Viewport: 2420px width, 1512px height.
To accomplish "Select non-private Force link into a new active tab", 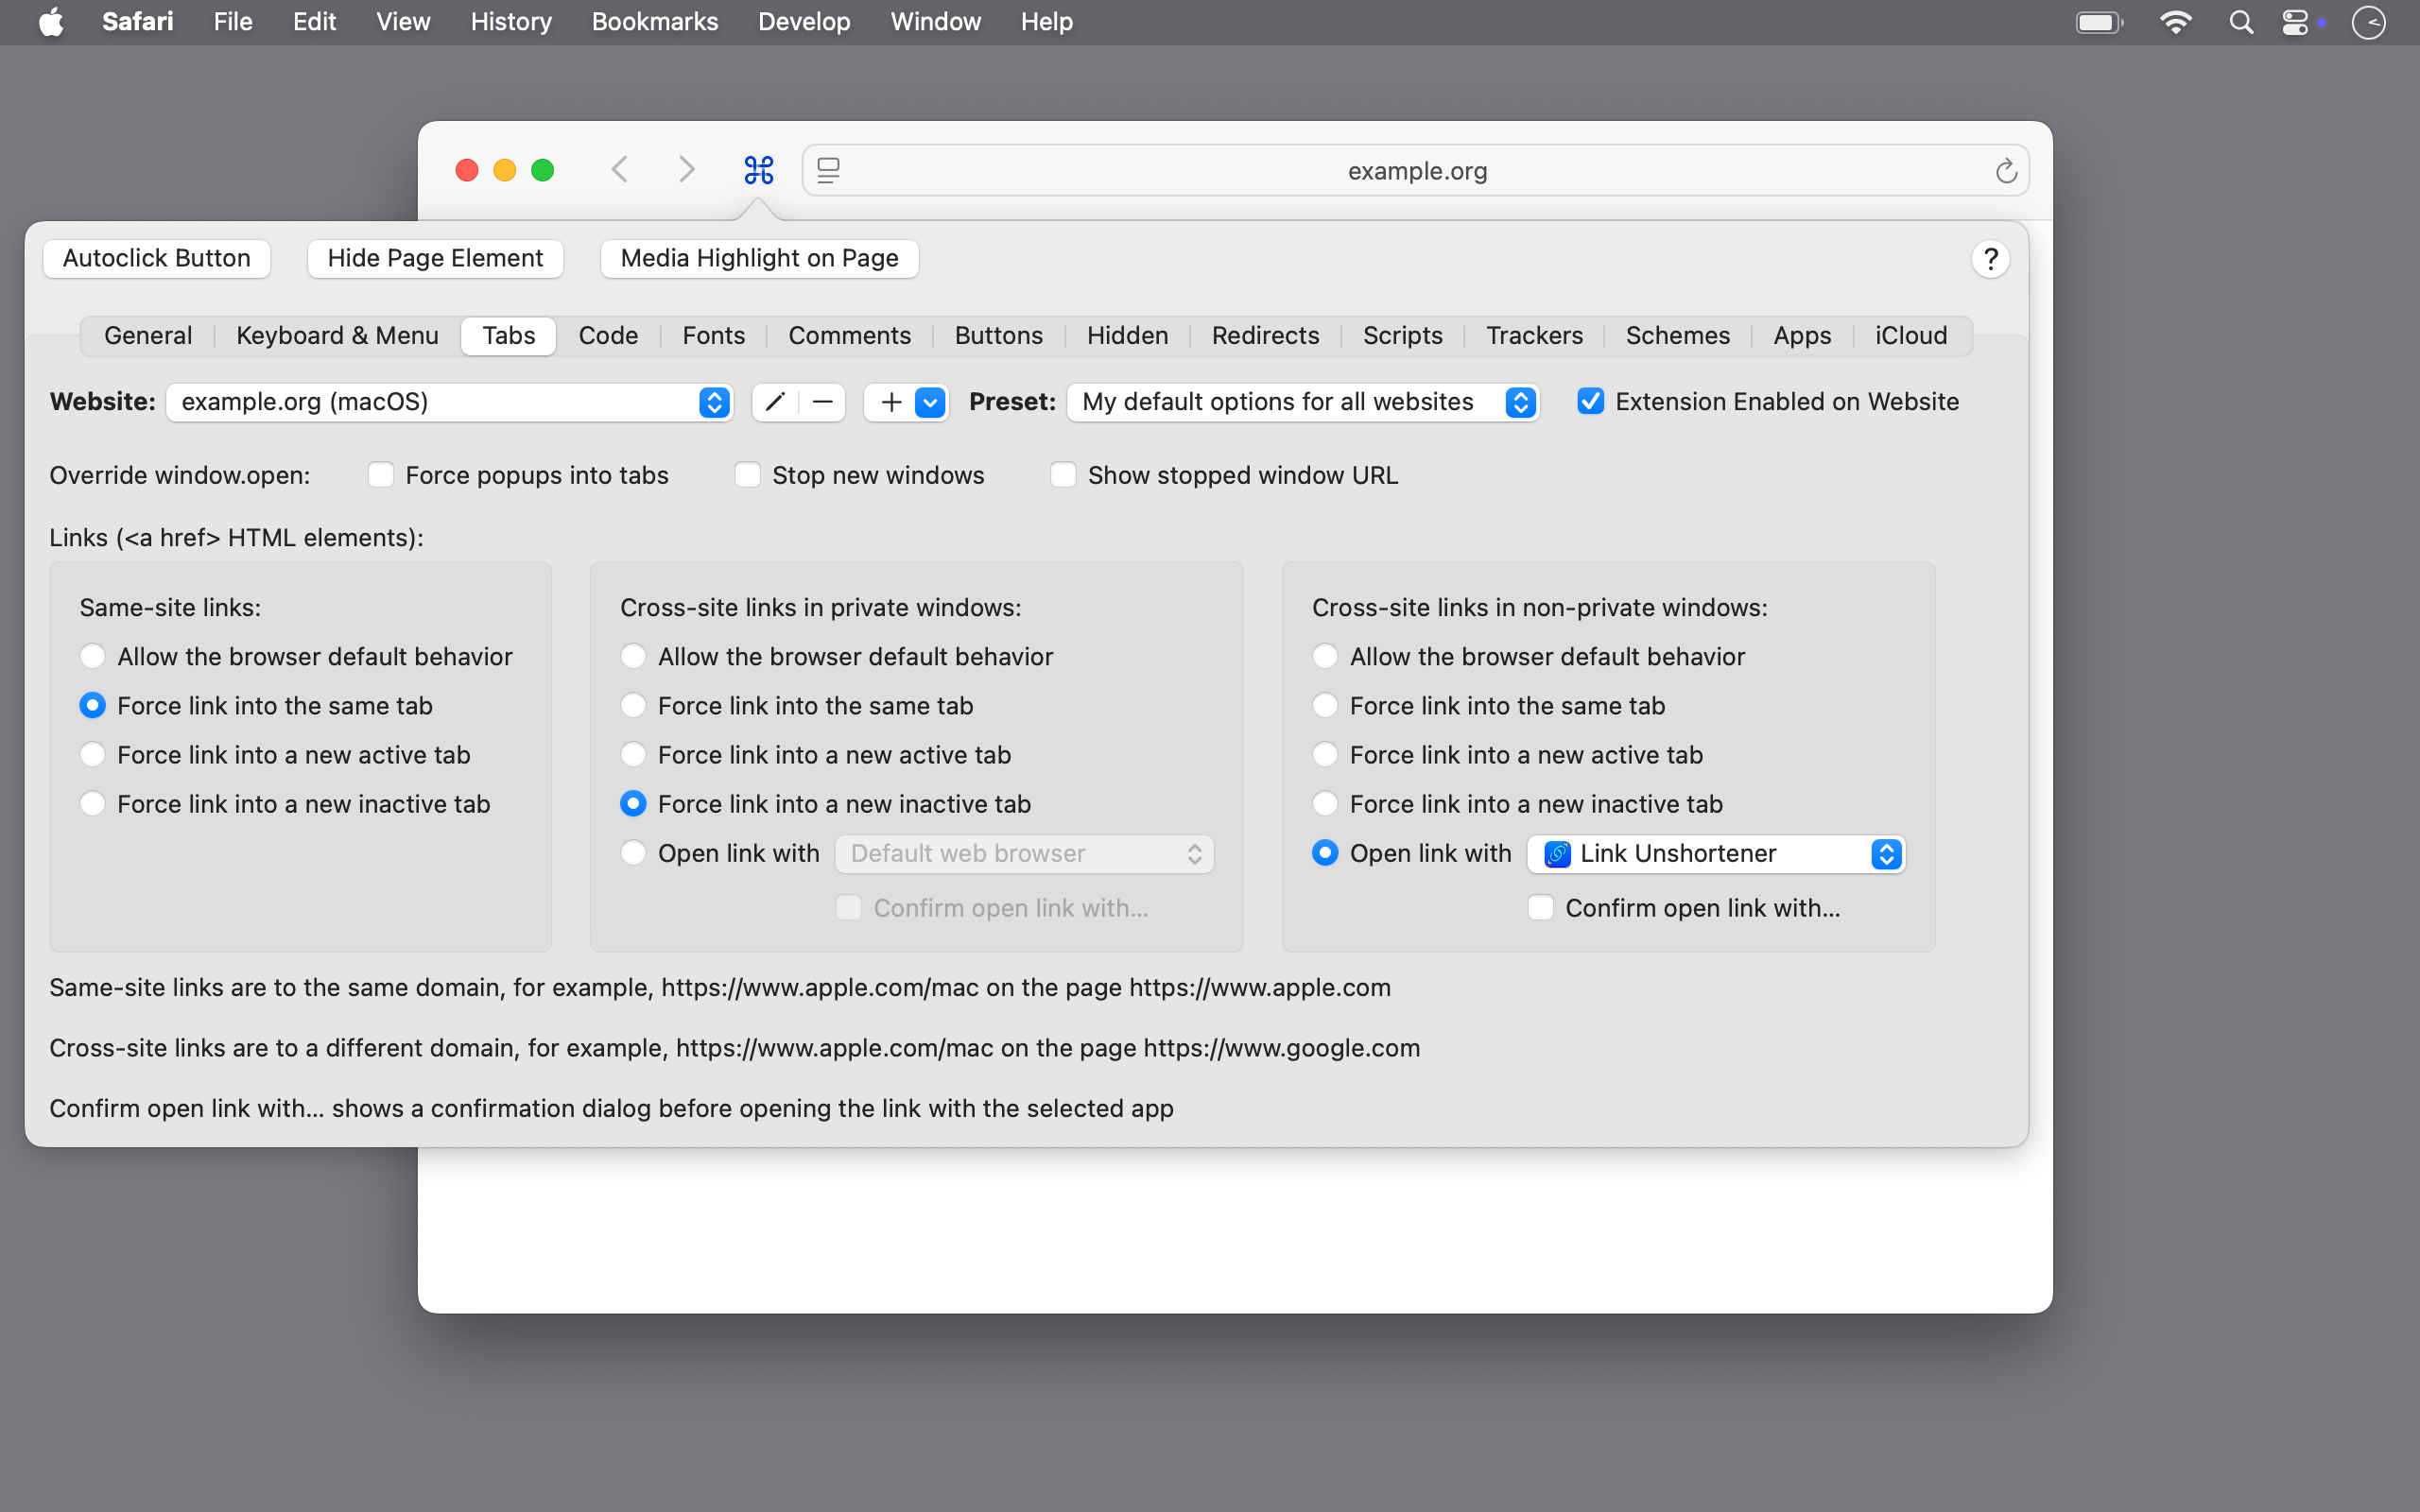I will [1325, 755].
